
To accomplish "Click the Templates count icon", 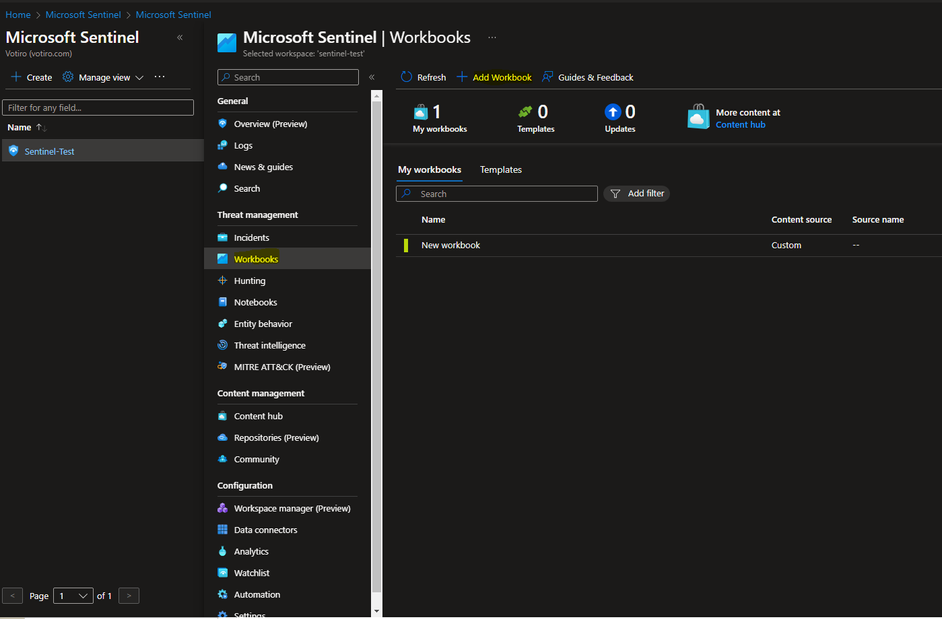I will click(x=525, y=112).
